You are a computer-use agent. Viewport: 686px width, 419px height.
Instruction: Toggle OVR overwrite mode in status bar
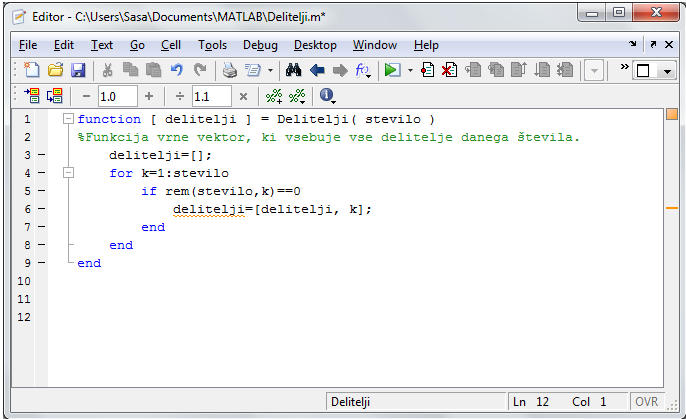pos(646,401)
